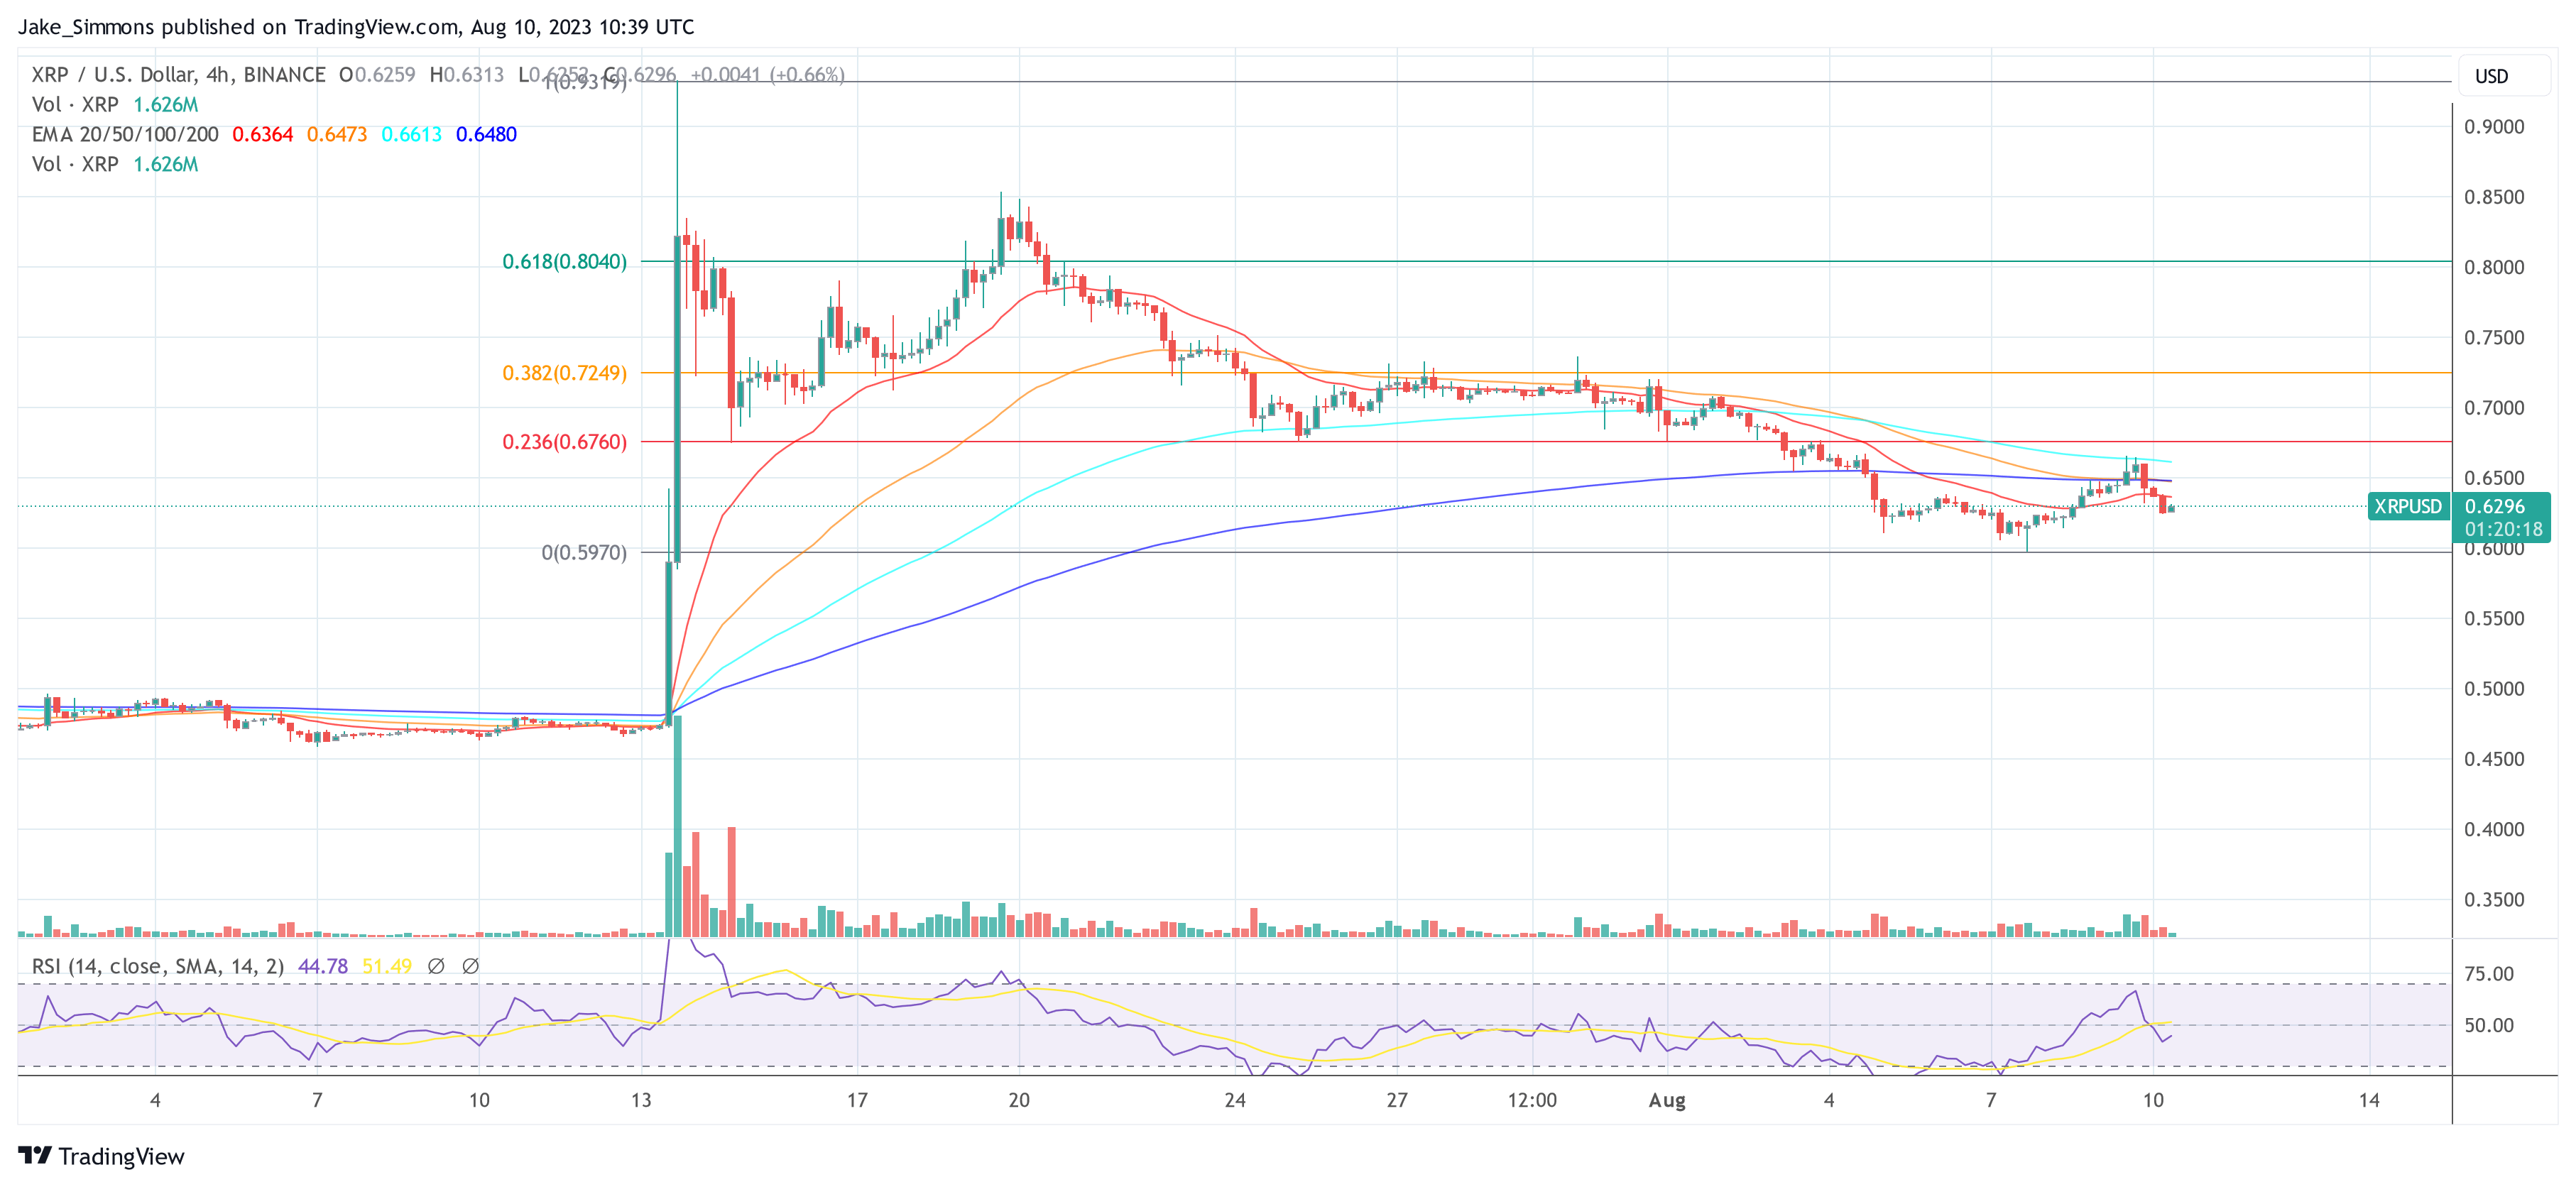Click the candle countdown 01:20:18
2576x1187 pixels.
[x=2502, y=529]
